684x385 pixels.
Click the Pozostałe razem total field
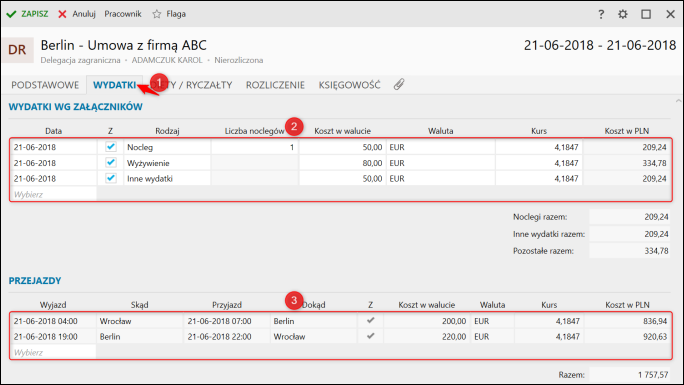[629, 251]
